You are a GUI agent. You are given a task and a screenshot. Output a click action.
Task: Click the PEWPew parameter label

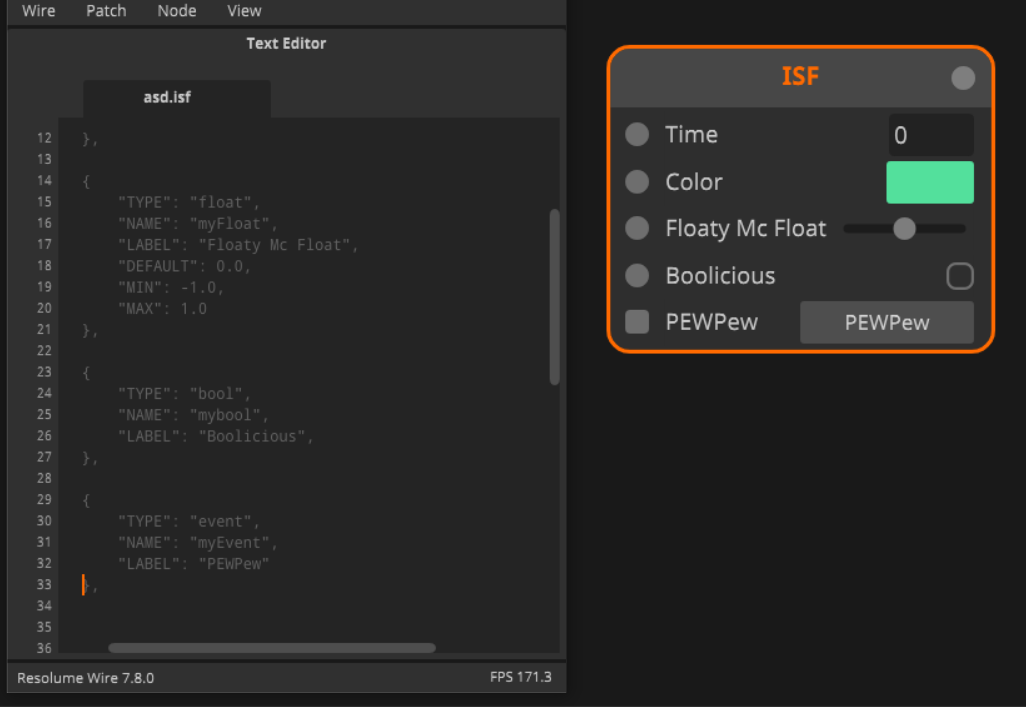pyautogui.click(x=712, y=322)
